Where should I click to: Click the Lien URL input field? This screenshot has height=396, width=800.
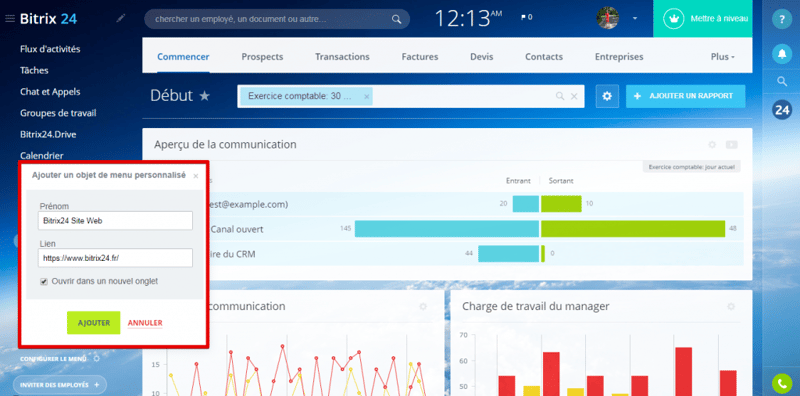pyautogui.click(x=115, y=258)
